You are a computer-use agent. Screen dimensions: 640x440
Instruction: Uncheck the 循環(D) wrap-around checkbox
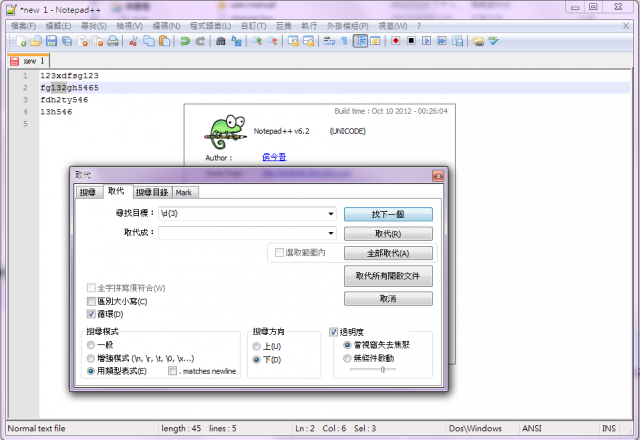(x=91, y=314)
